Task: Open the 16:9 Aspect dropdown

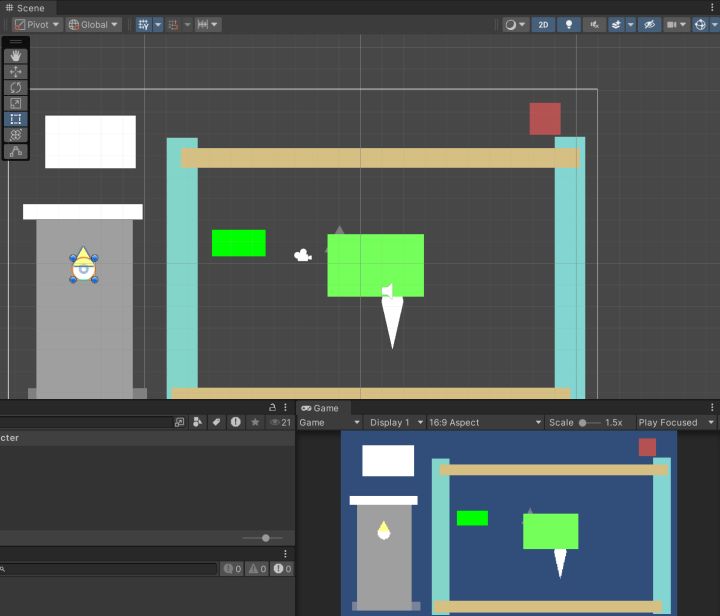Action: (x=485, y=423)
